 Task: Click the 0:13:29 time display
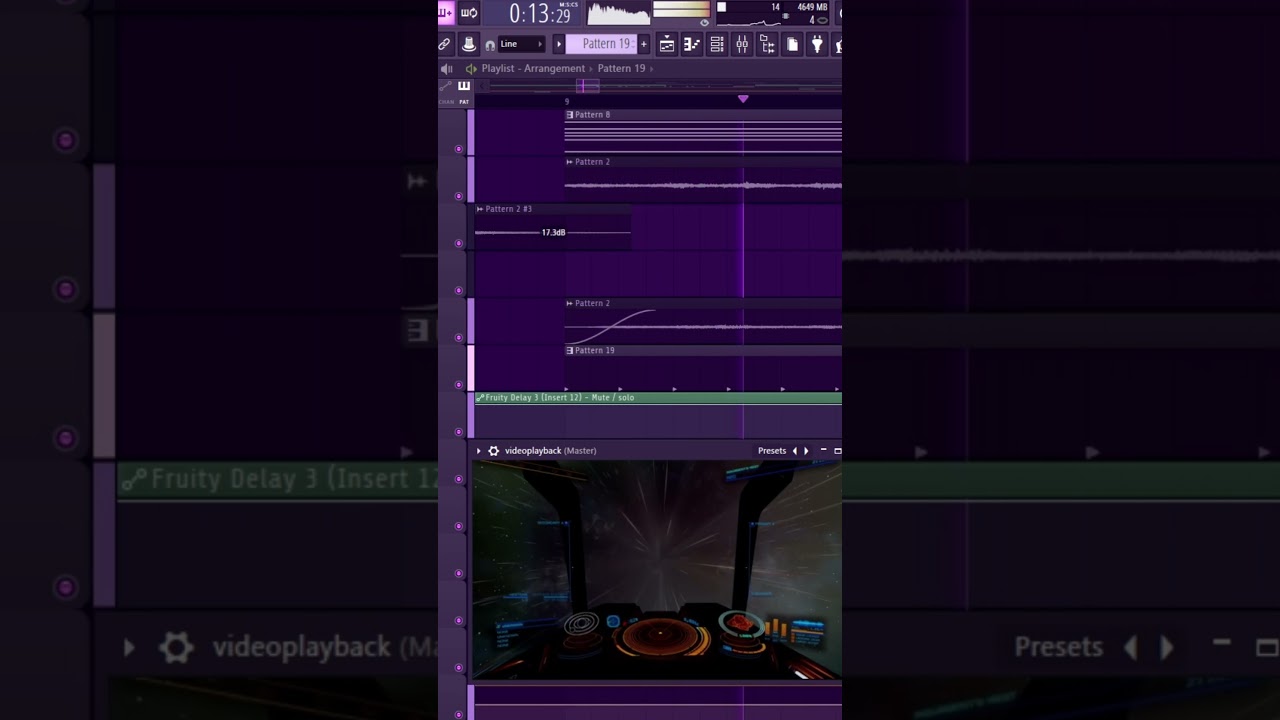click(x=540, y=14)
